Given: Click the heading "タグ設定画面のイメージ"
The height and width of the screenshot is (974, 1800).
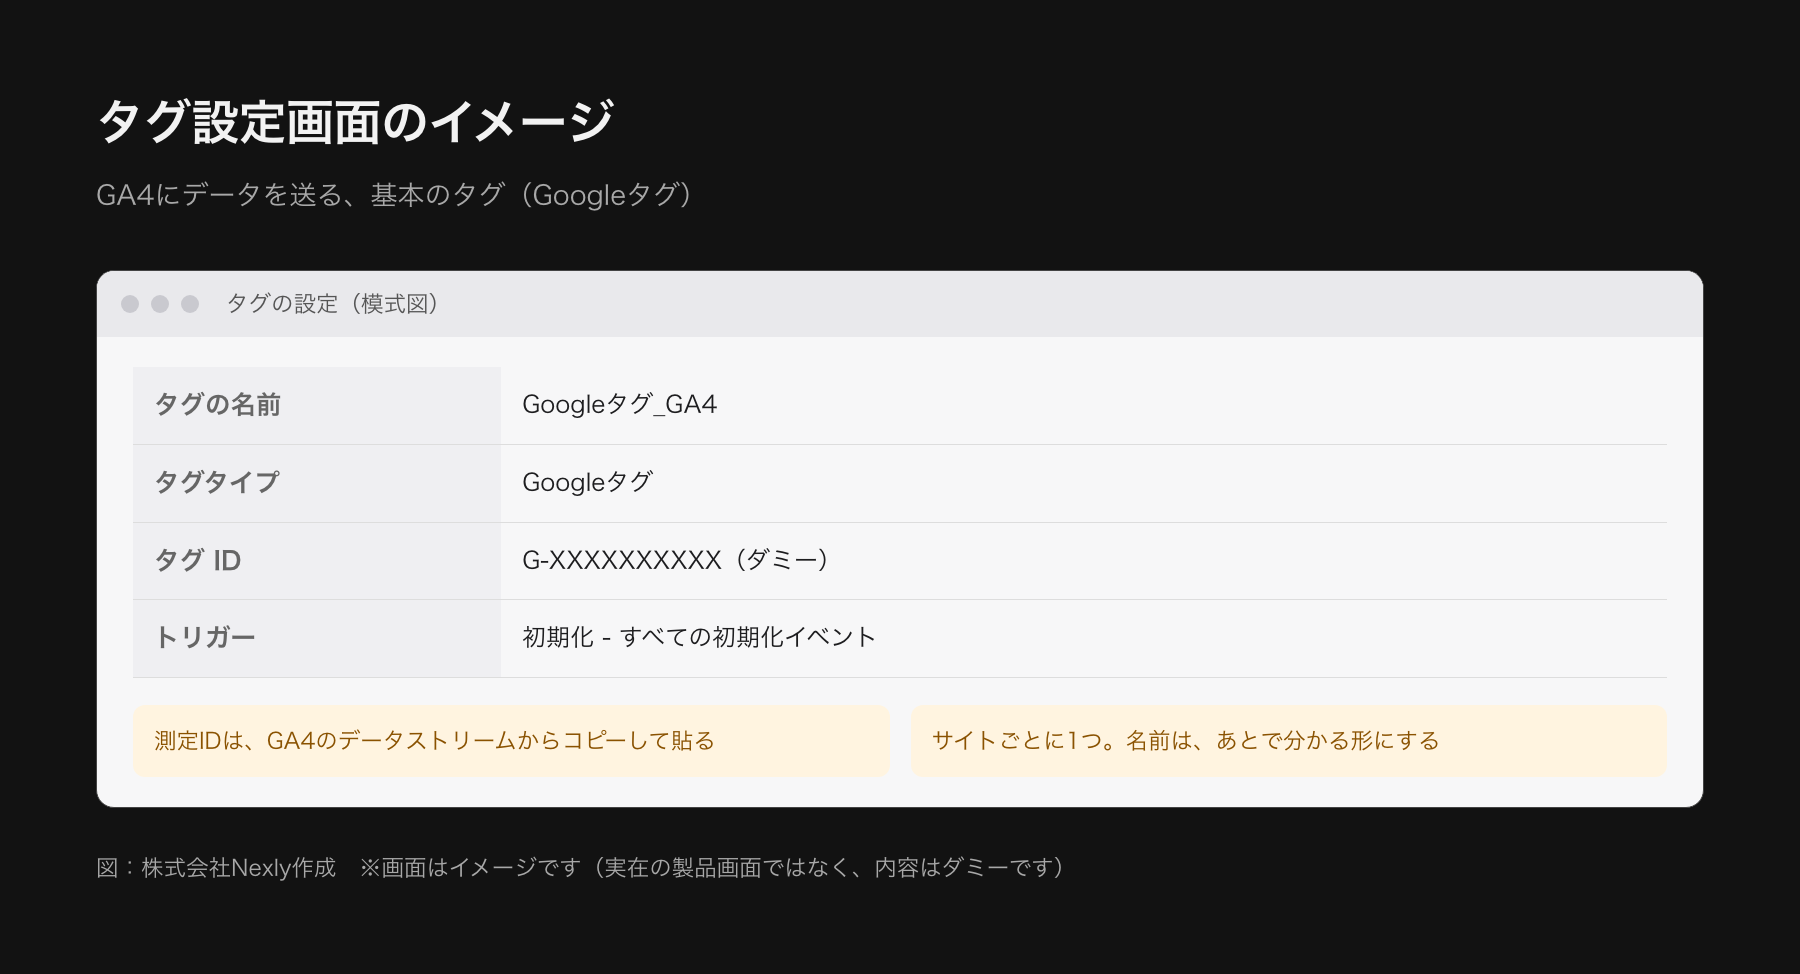Looking at the screenshot, I should (355, 122).
